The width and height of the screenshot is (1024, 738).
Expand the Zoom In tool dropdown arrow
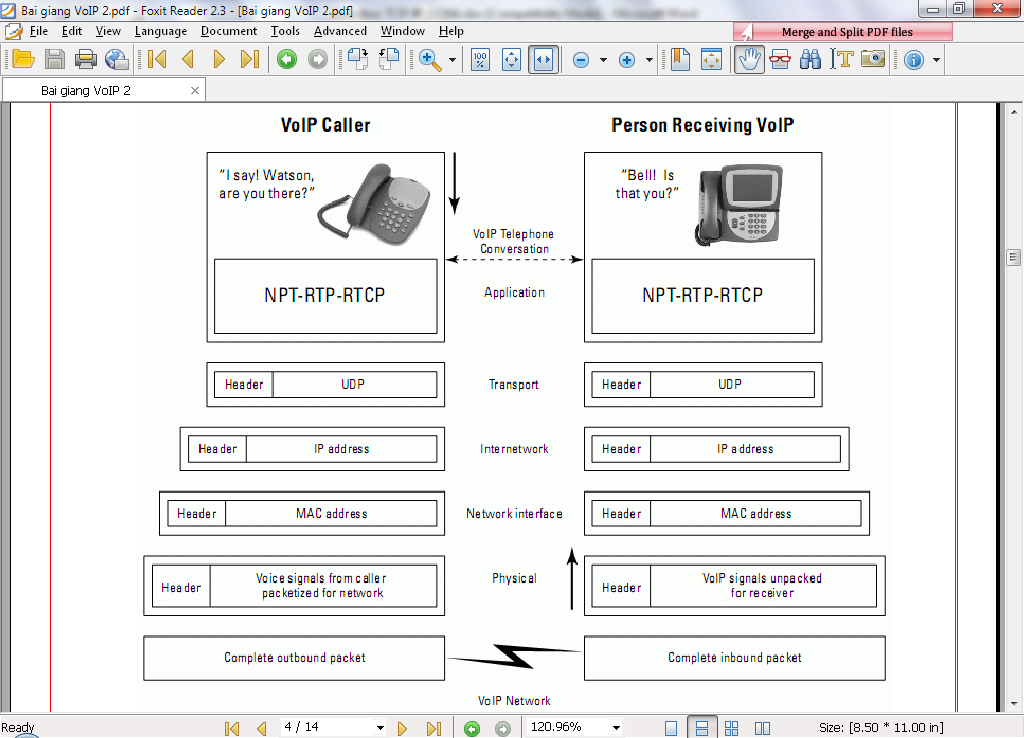(x=452, y=59)
